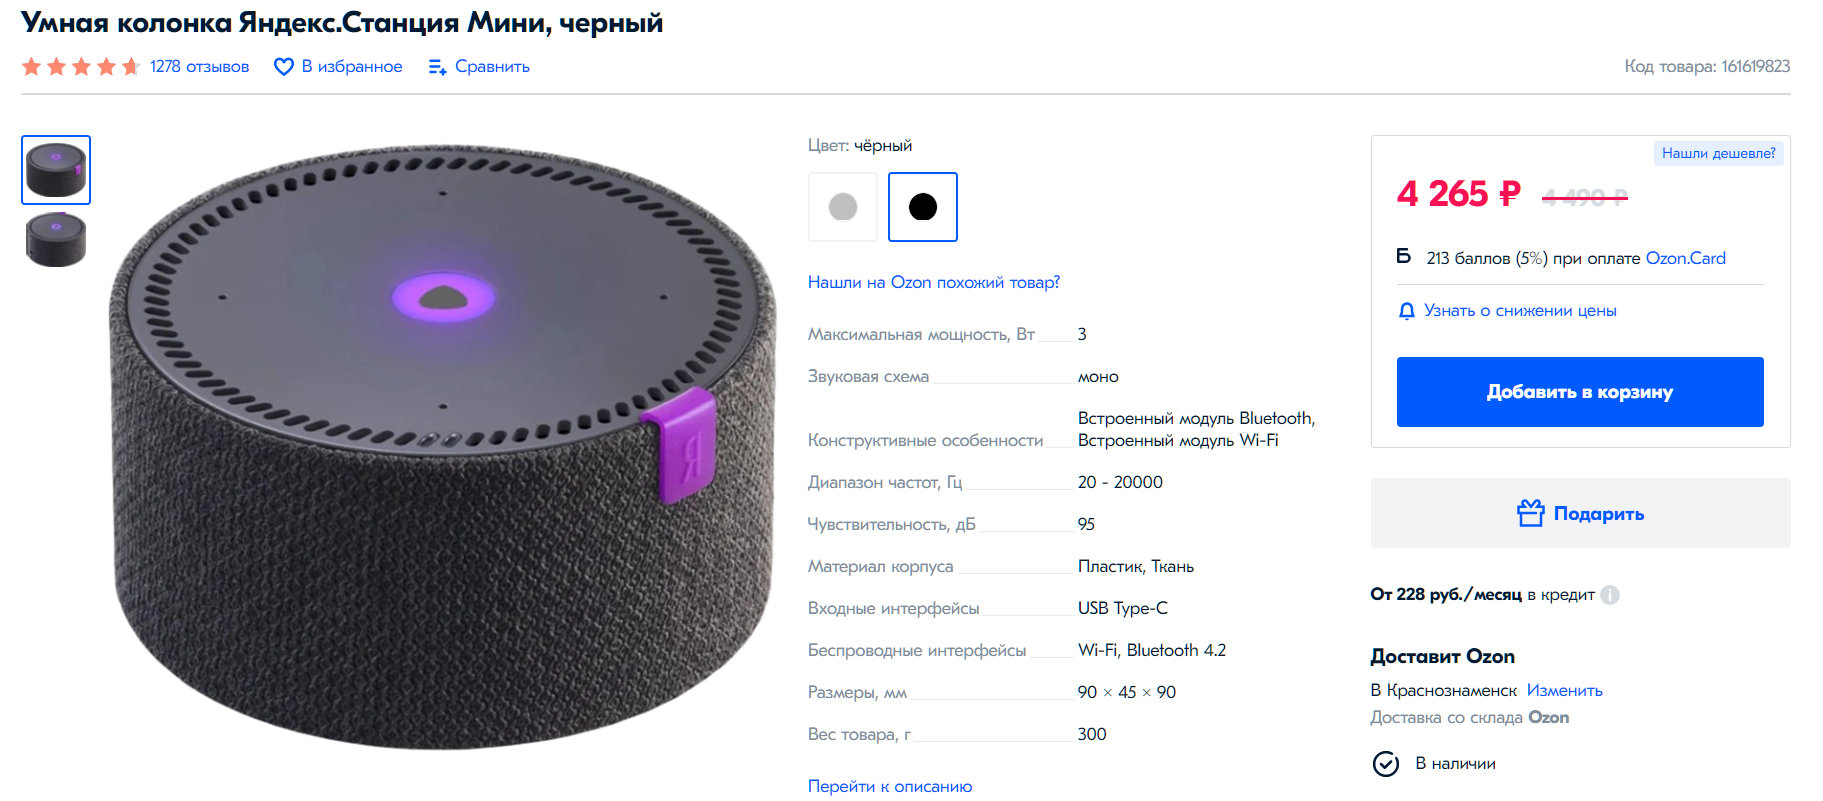Add the speaker to cart
This screenshot has height=801, width=1823.
[x=1579, y=392]
